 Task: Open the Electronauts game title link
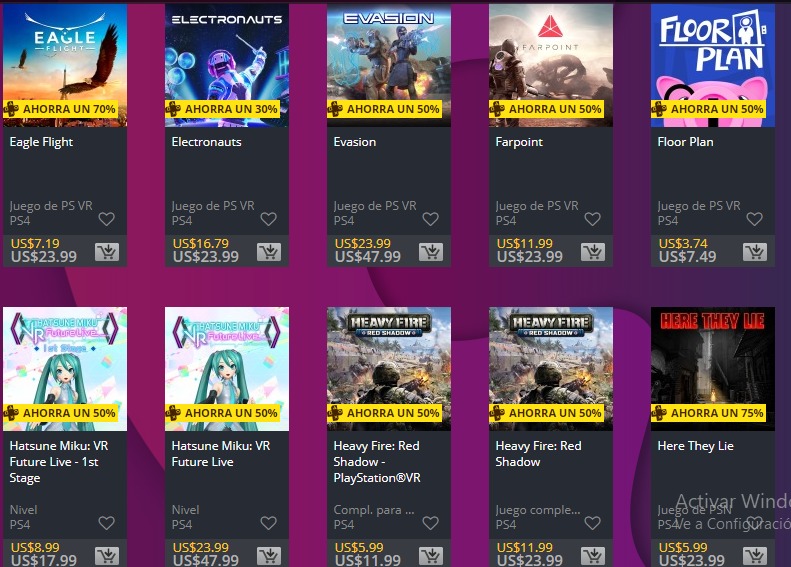tap(206, 142)
